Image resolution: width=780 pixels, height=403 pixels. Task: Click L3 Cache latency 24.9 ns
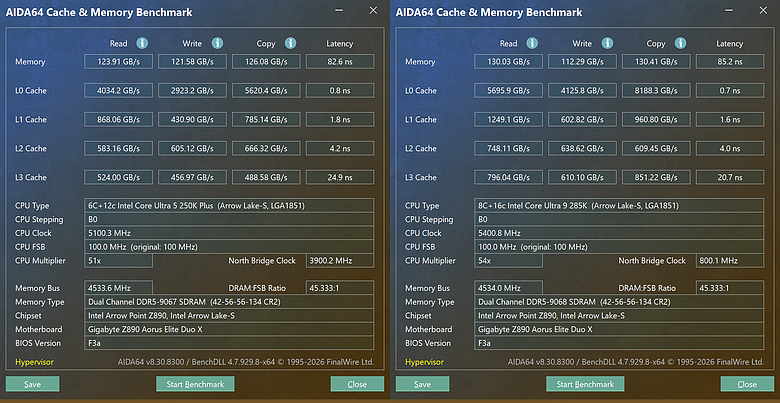point(340,177)
